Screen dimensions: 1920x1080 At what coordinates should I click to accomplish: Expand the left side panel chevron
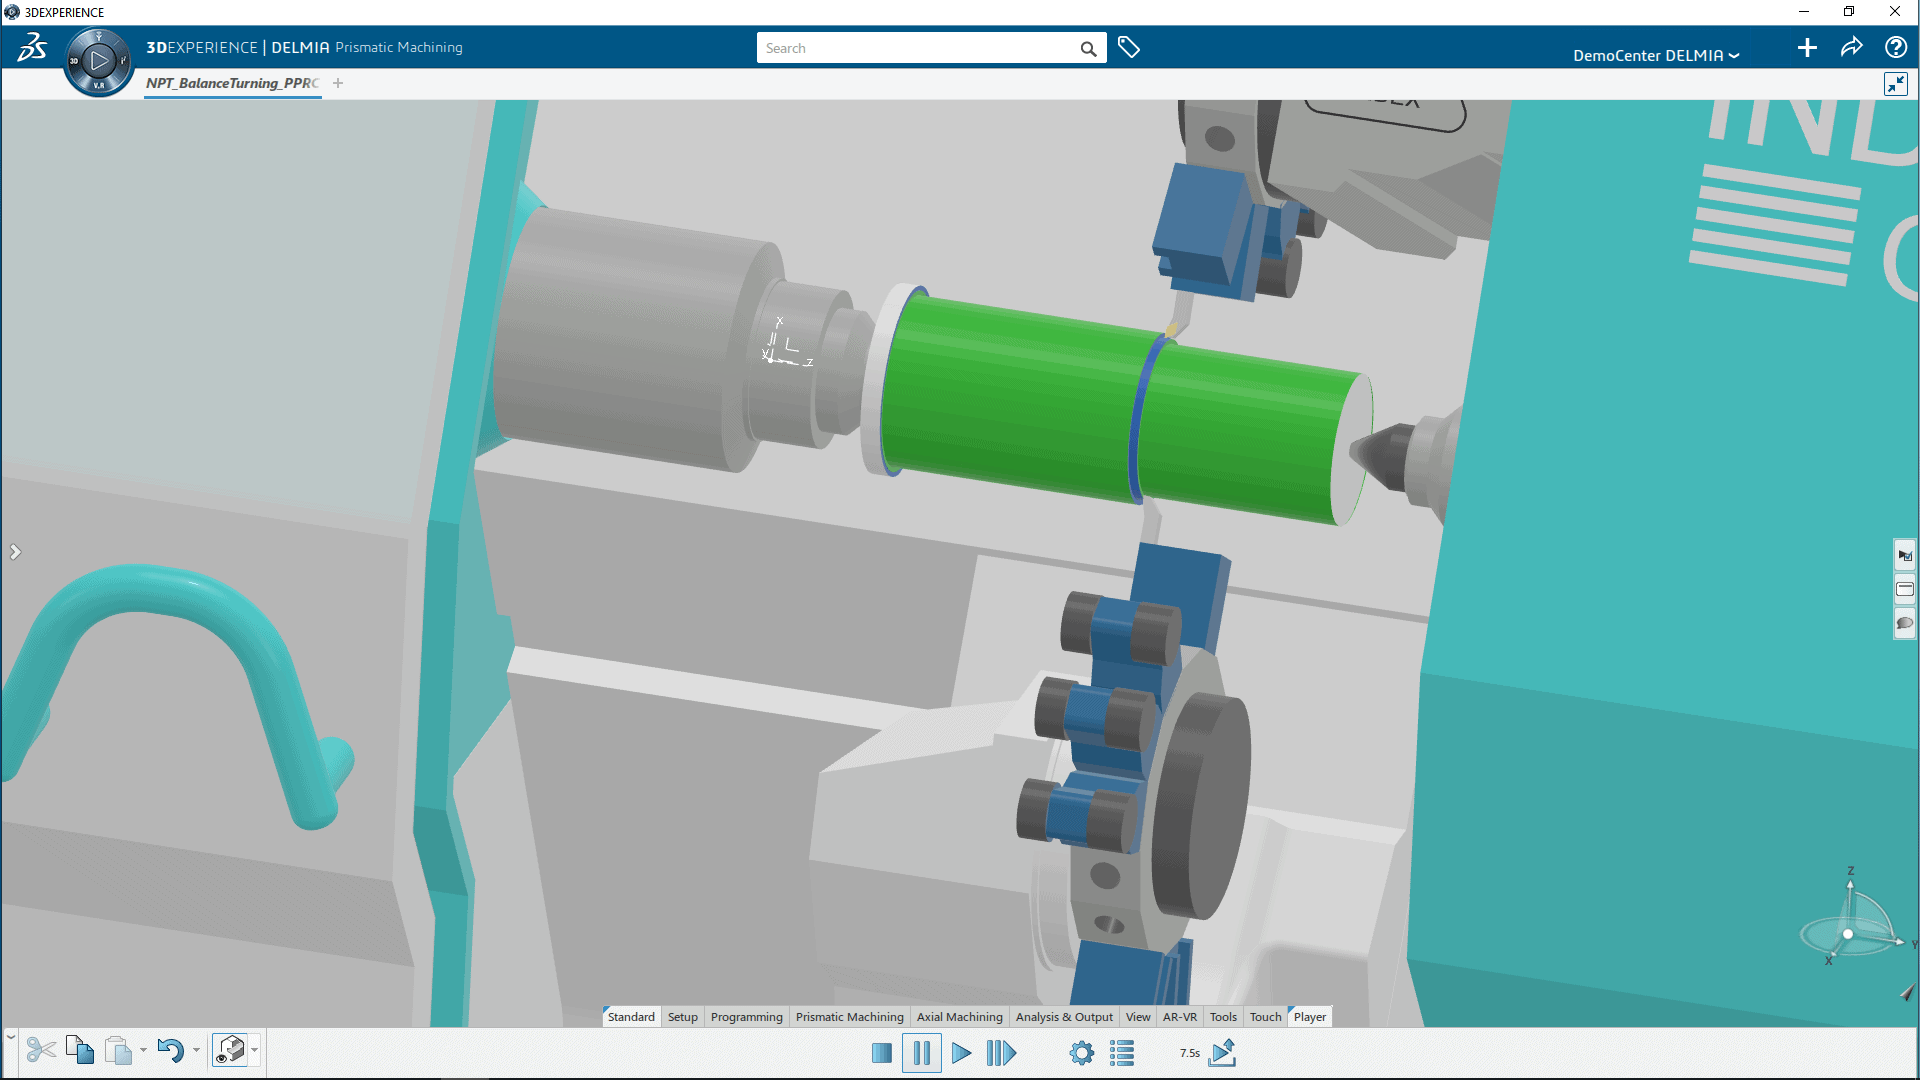pos(15,552)
